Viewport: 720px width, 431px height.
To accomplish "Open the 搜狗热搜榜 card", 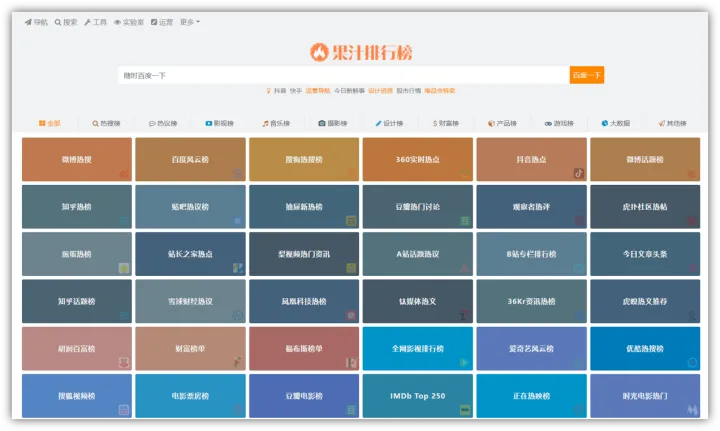I will point(304,159).
